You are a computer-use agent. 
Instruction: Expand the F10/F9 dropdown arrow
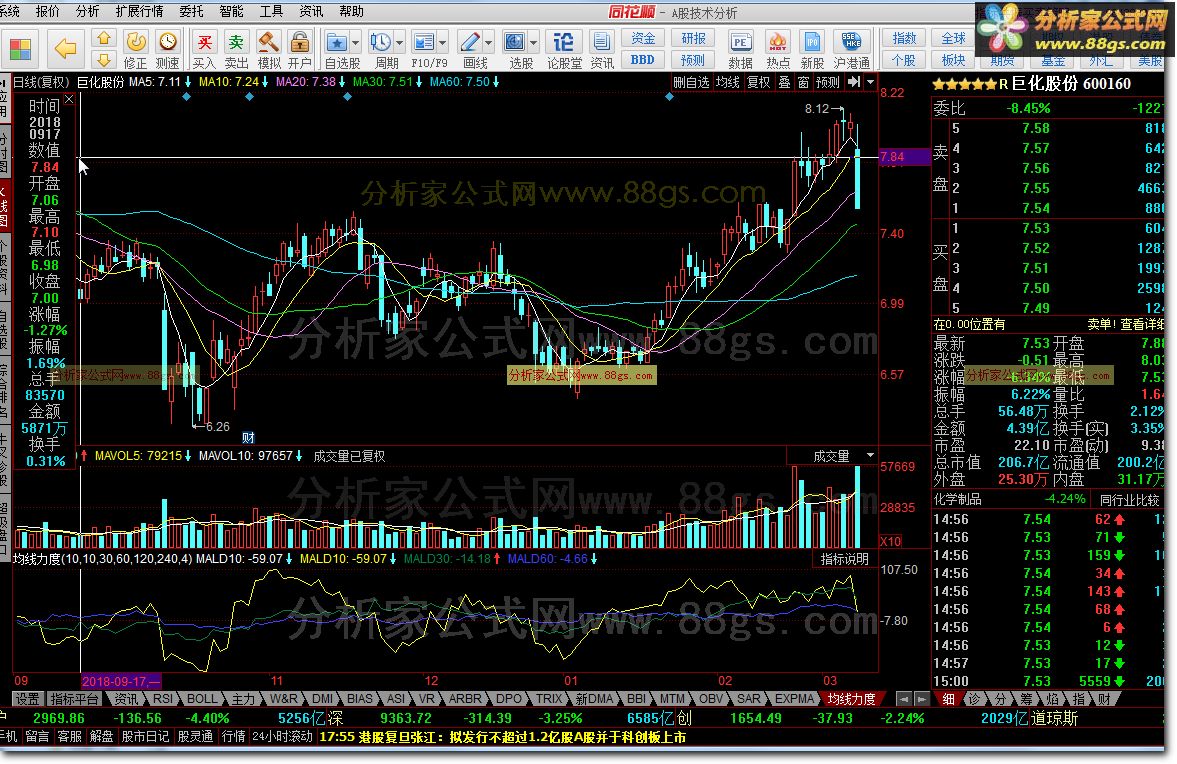442,42
